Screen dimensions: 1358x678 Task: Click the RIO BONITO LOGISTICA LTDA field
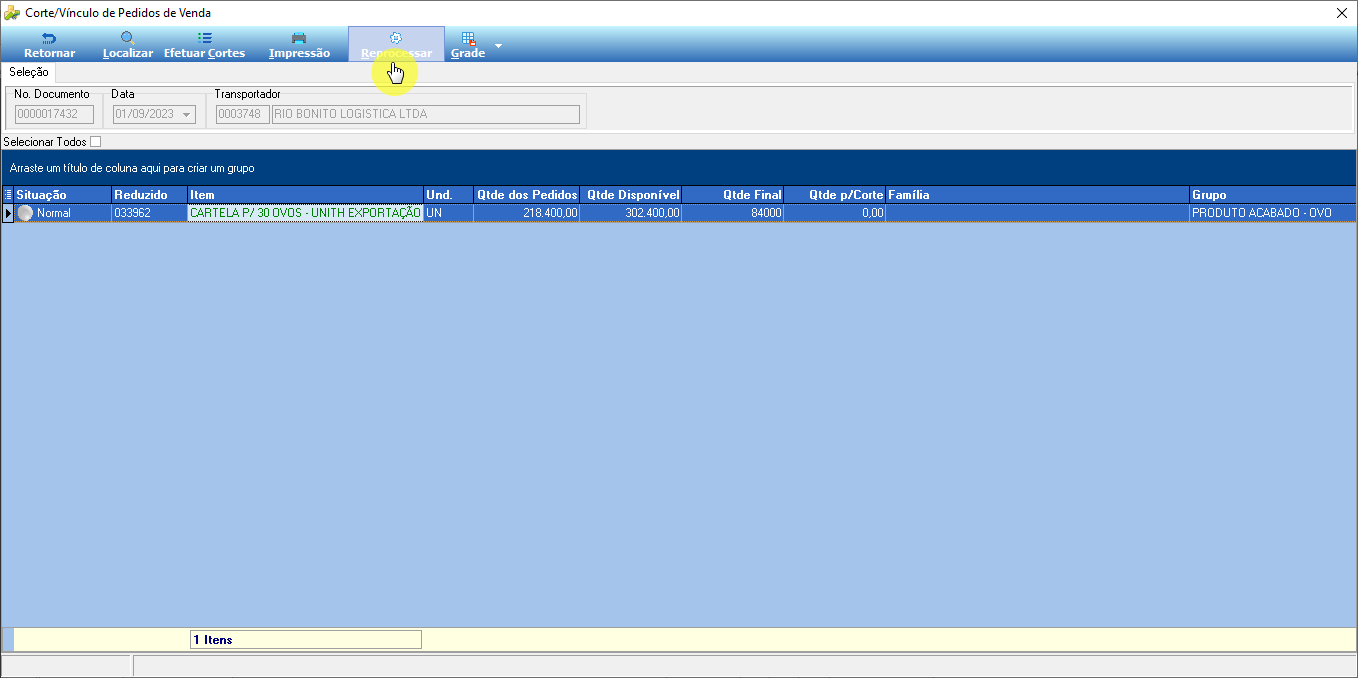click(x=426, y=114)
